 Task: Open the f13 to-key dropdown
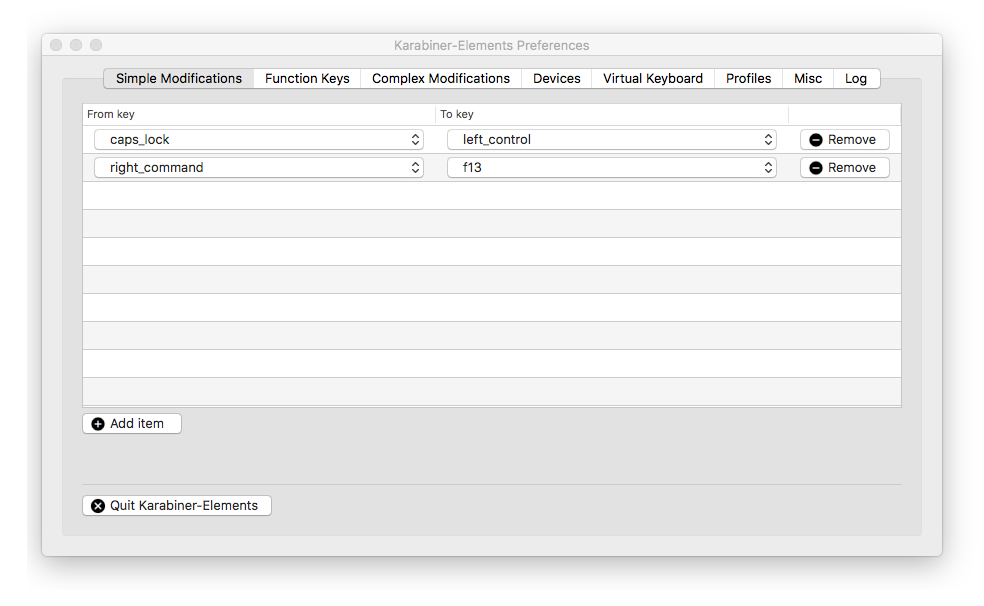612,167
